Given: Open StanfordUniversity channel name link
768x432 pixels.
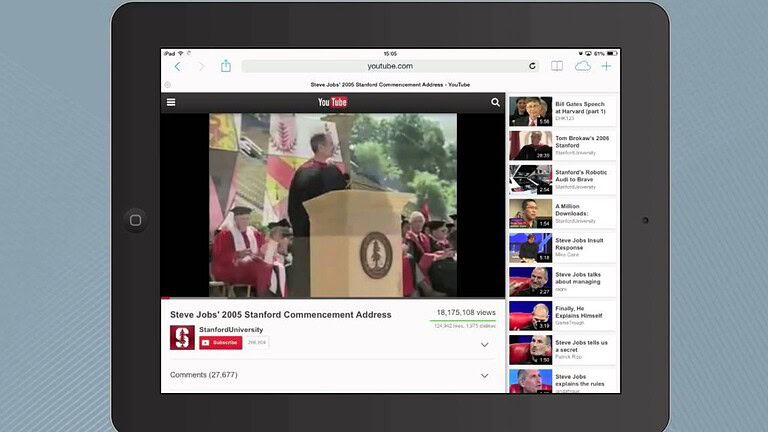Looking at the screenshot, I should [x=231, y=330].
